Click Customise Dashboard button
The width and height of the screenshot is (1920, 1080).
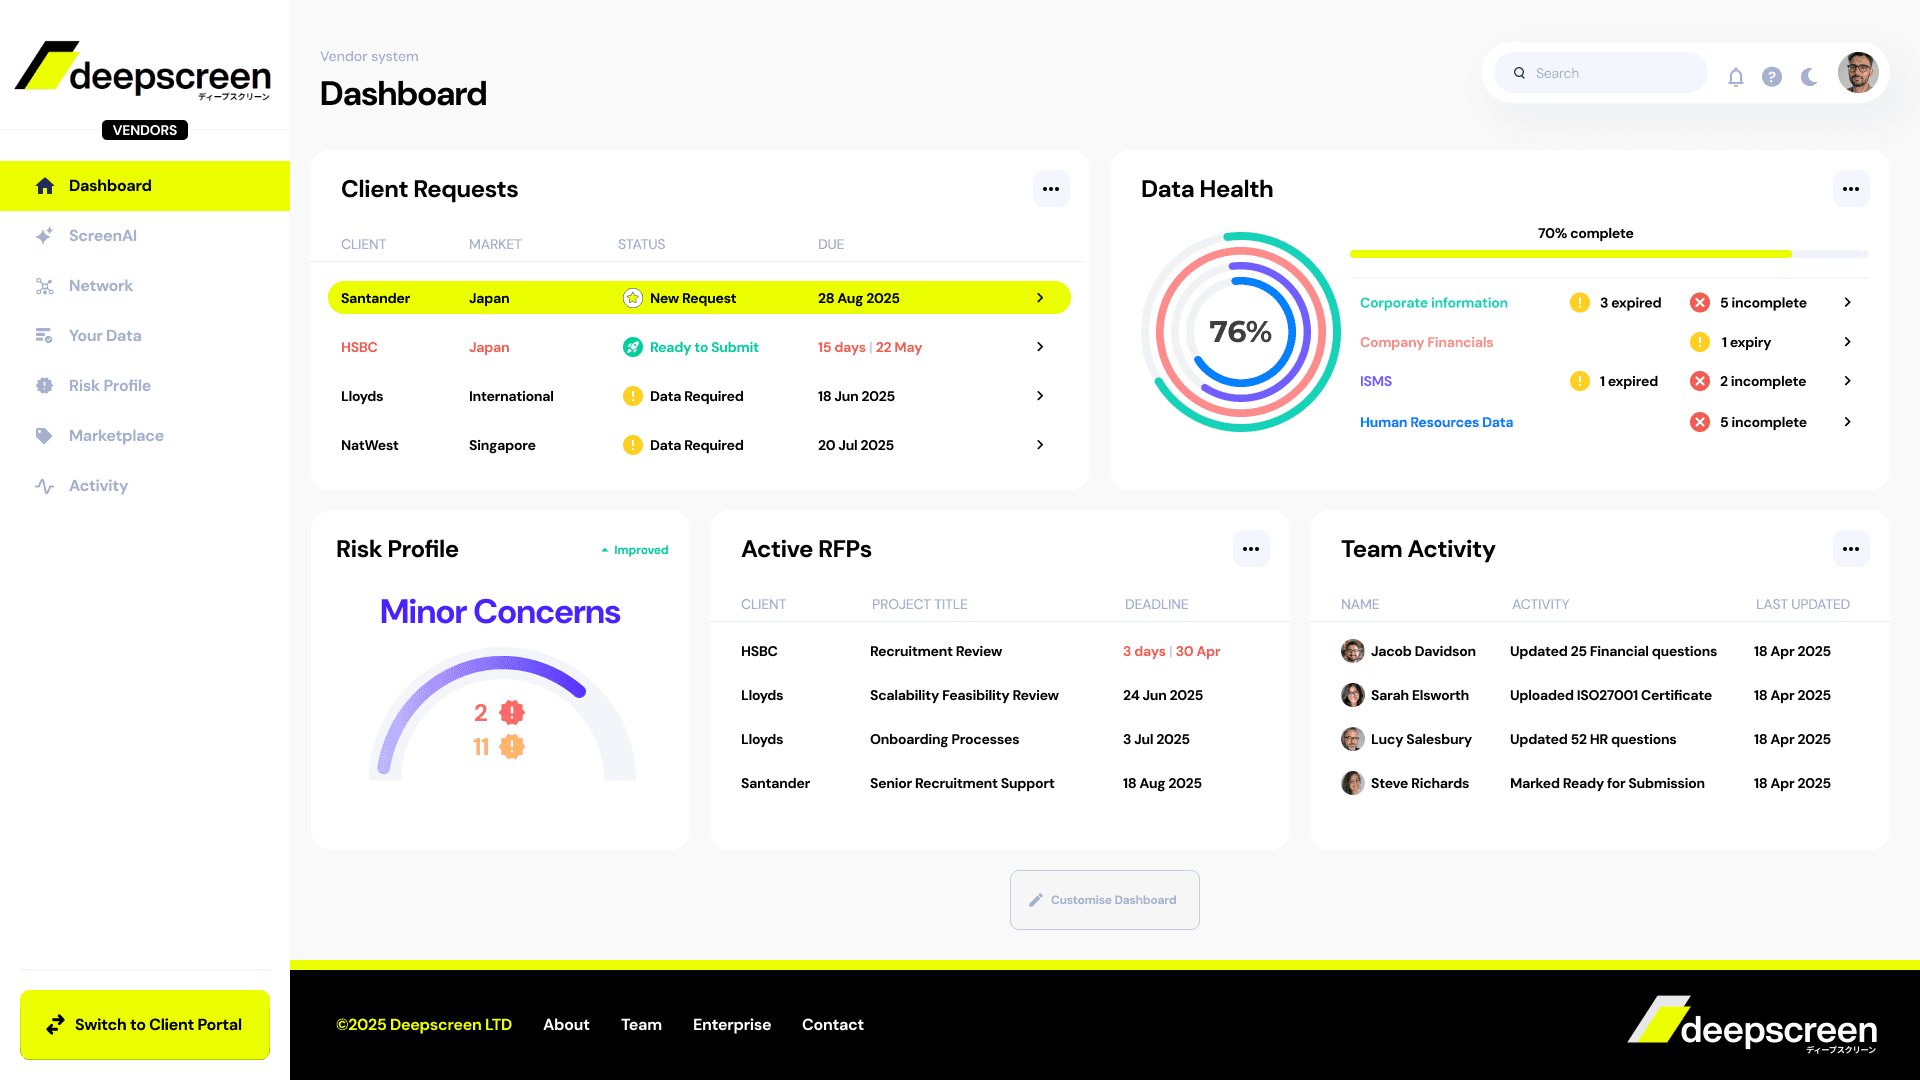1104,900
